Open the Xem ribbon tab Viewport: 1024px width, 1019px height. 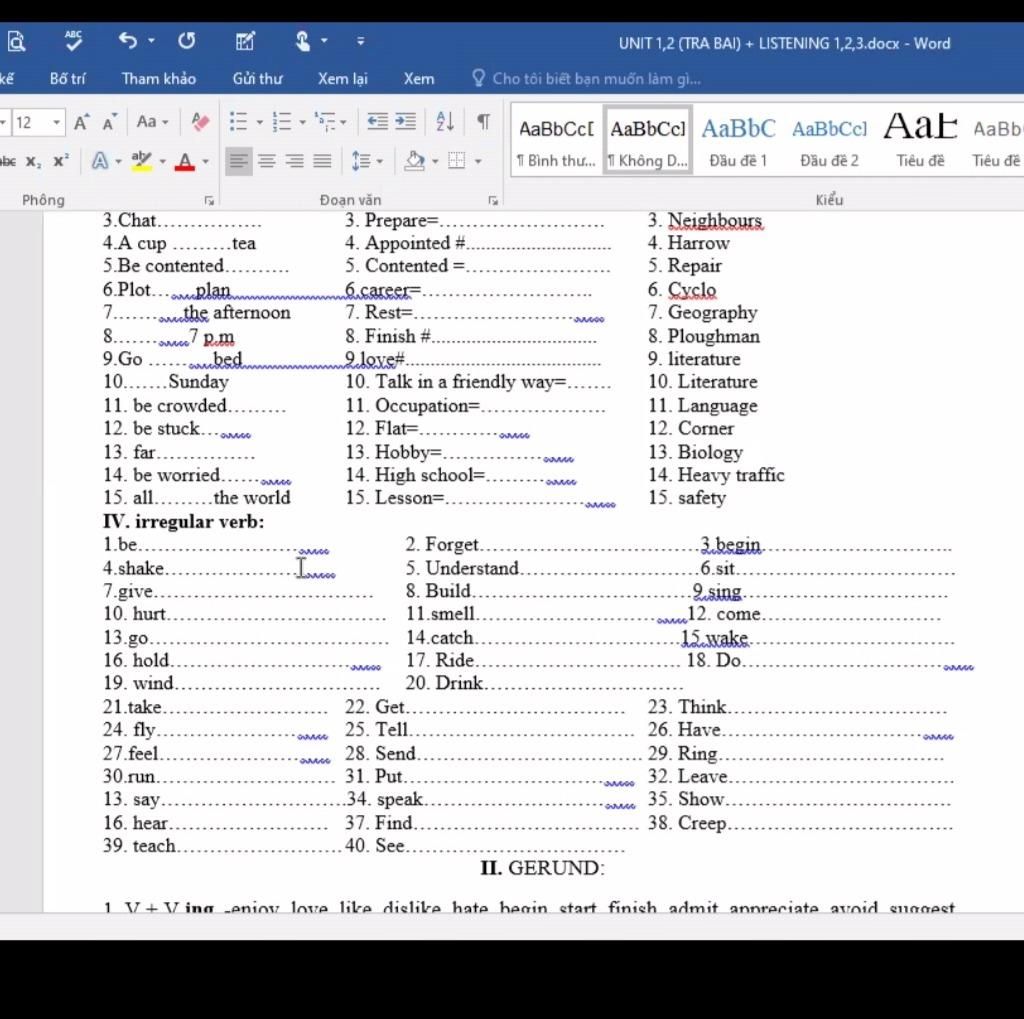[419, 79]
